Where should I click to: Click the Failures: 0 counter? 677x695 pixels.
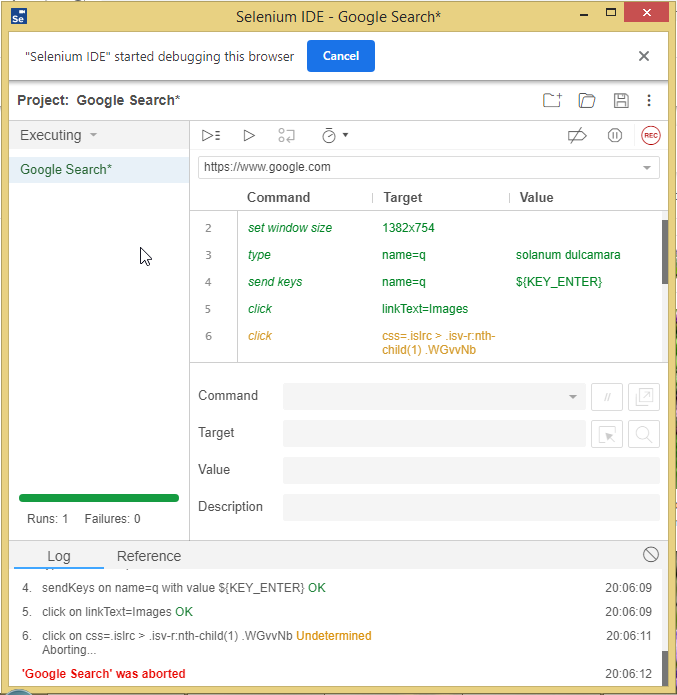coord(112,519)
